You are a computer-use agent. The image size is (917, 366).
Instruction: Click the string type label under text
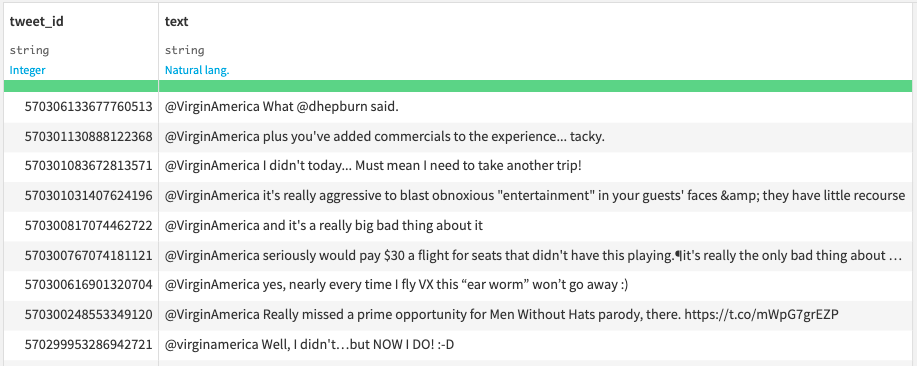(x=185, y=50)
